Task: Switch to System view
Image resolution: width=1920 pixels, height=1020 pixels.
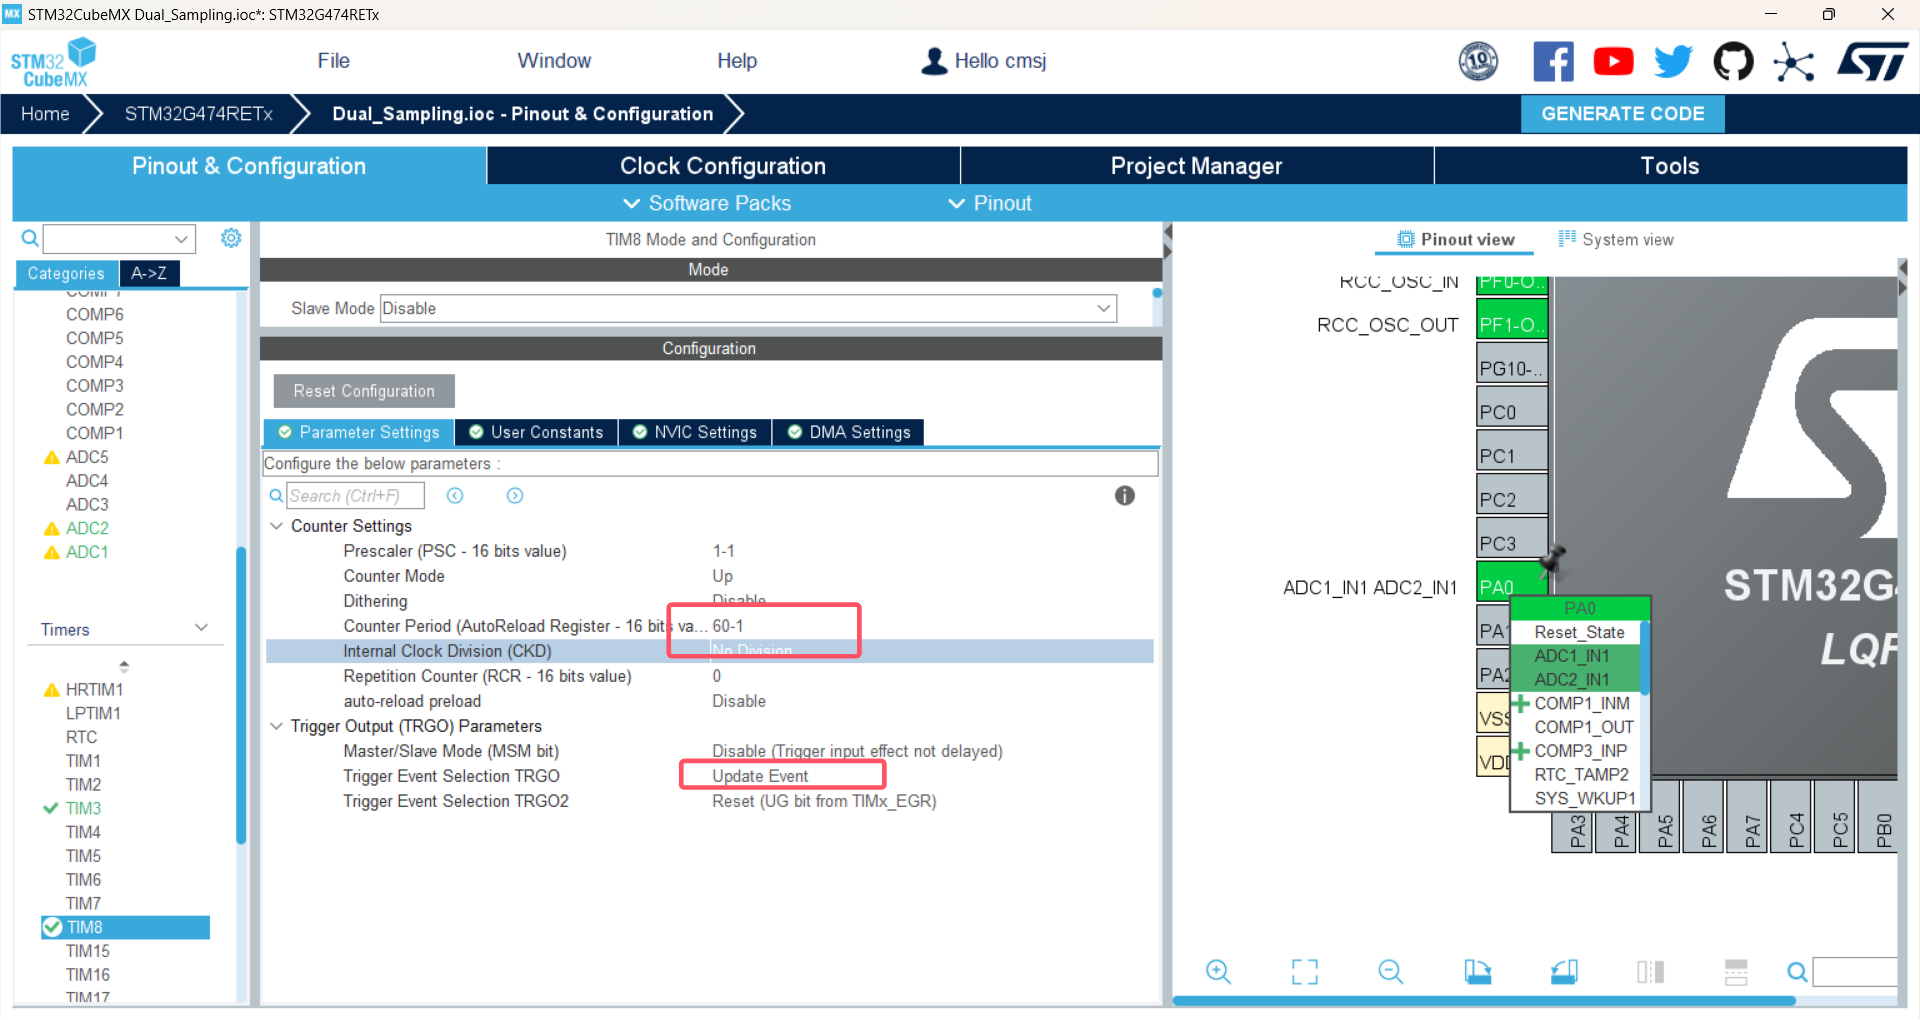Action: (1616, 240)
